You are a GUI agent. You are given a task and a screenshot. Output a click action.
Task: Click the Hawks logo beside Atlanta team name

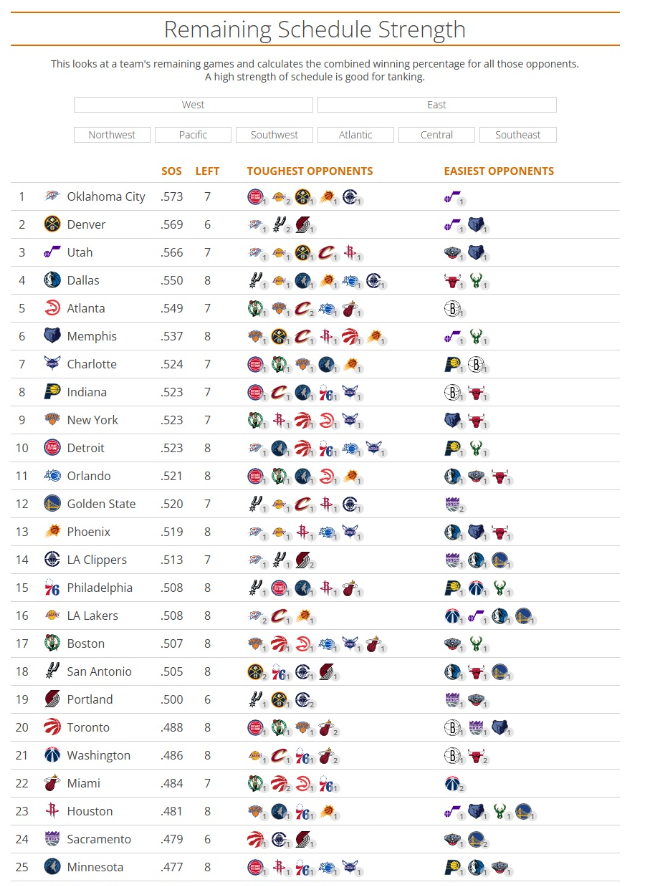coord(52,309)
